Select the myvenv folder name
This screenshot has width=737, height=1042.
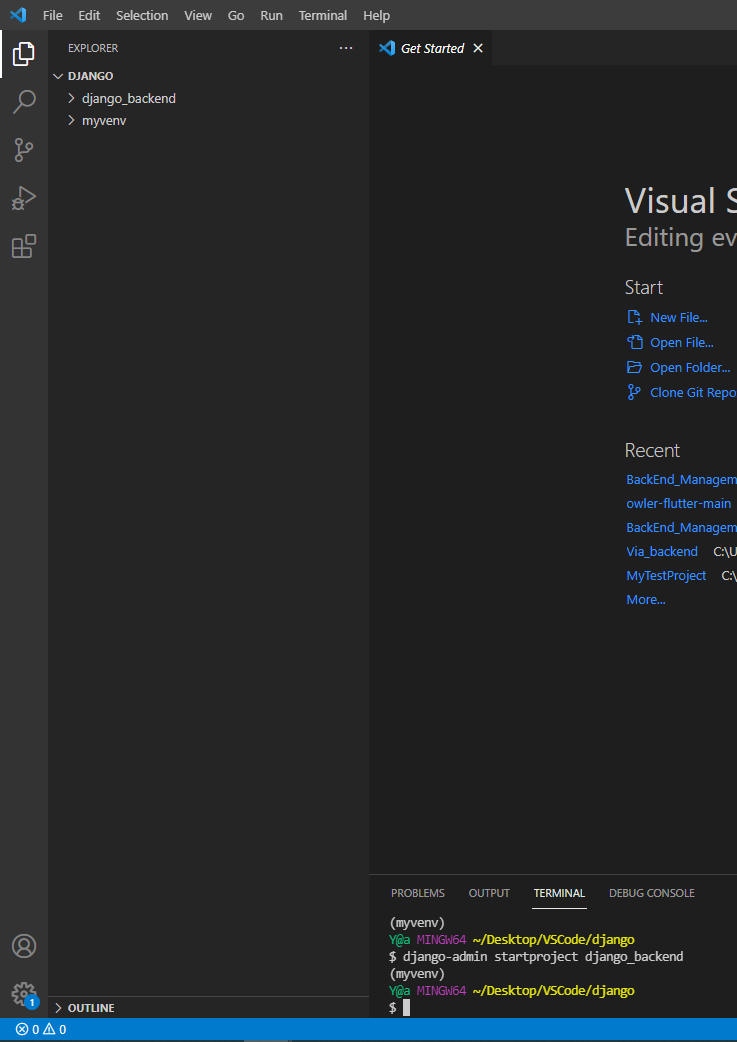[x=104, y=121]
